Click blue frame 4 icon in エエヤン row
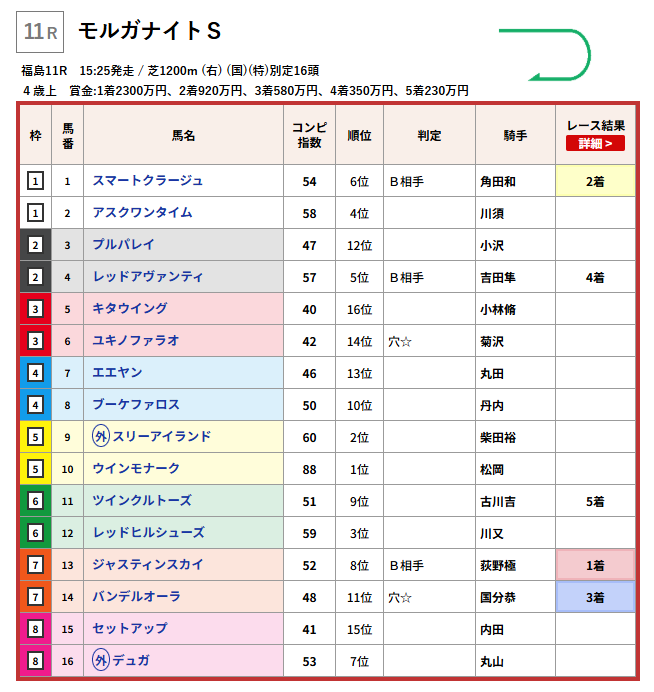 (35, 373)
